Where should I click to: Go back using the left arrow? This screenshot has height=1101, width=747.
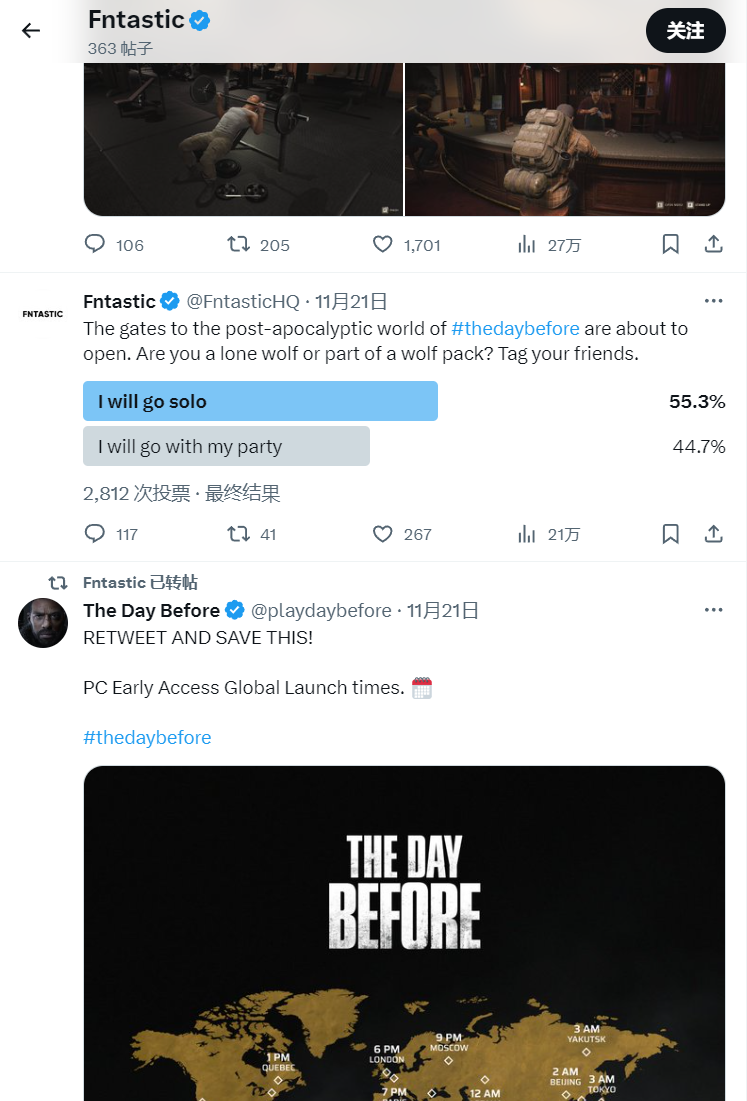click(31, 30)
